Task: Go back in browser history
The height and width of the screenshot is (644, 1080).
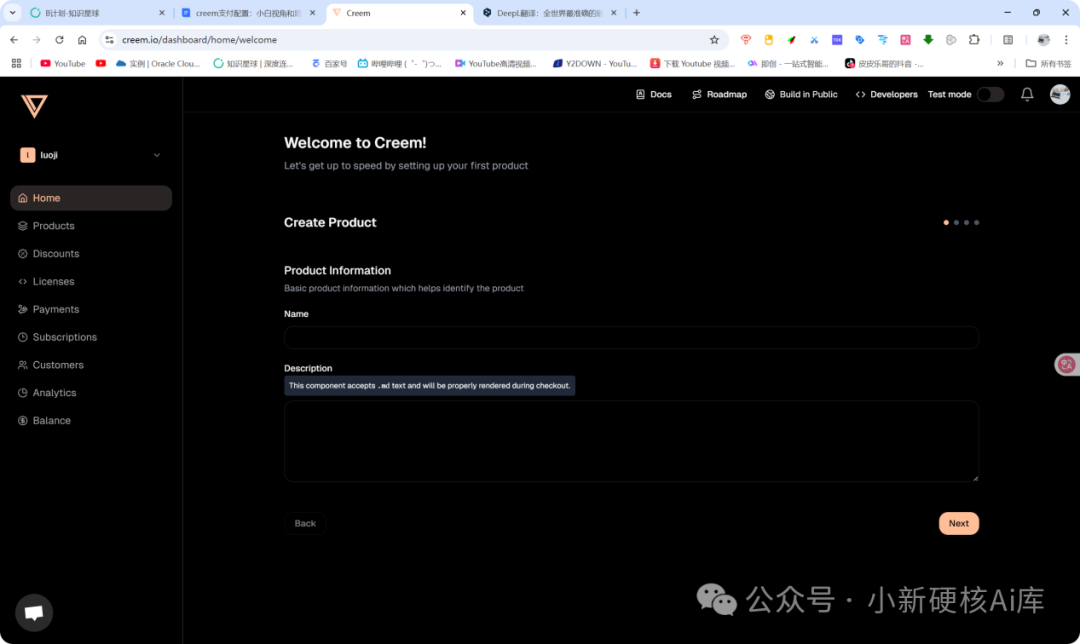Action: (14, 40)
